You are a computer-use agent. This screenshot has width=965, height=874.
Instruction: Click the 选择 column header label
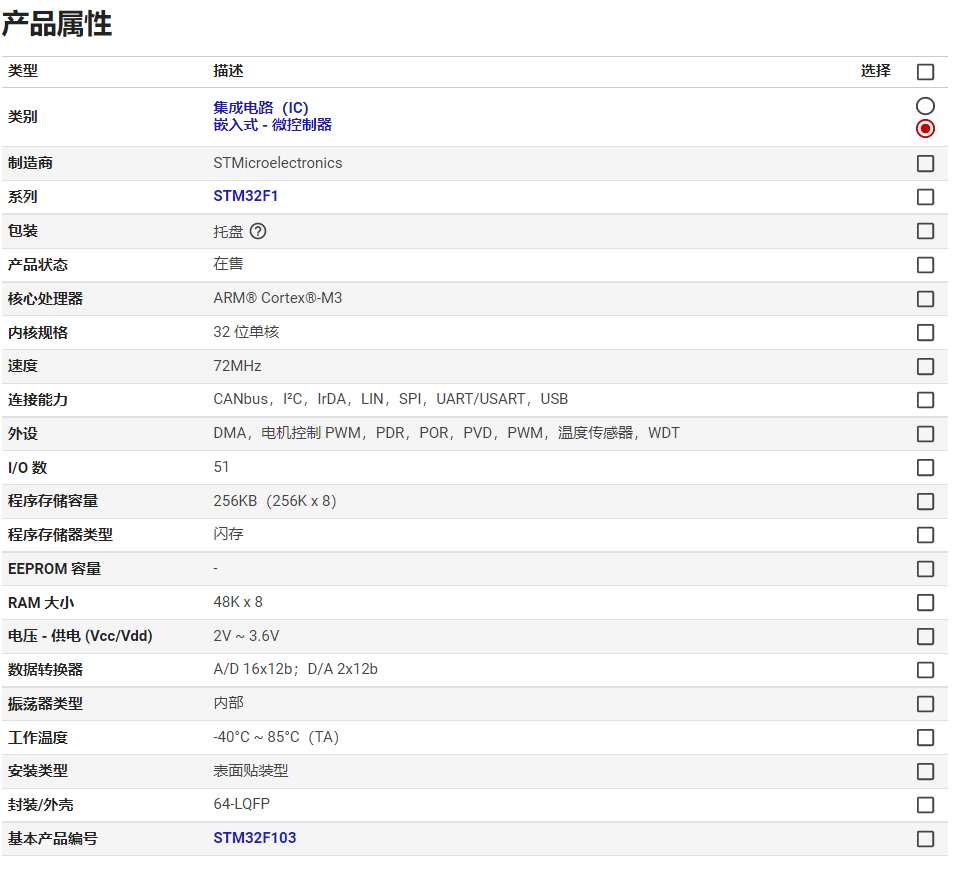point(876,71)
